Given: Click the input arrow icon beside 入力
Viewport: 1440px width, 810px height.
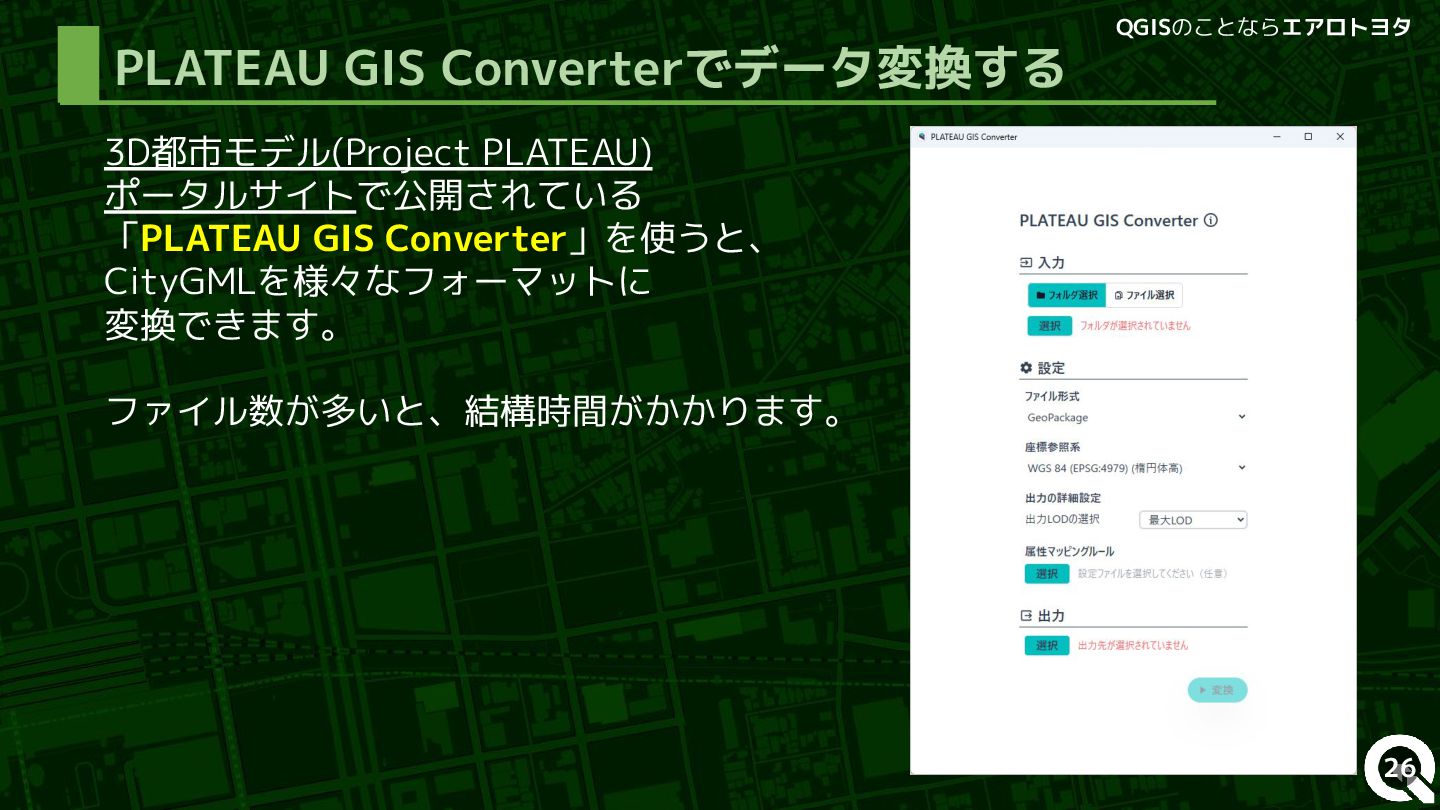Looking at the screenshot, I should tap(1026, 263).
